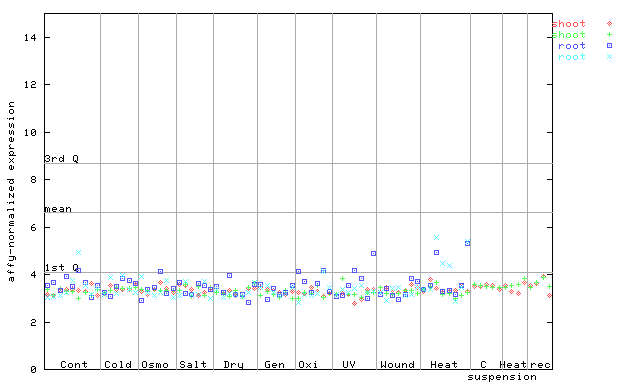The width and height of the screenshot is (640, 384).
Task: Select the cyan cross outlier in Cont section
Action: (x=78, y=253)
